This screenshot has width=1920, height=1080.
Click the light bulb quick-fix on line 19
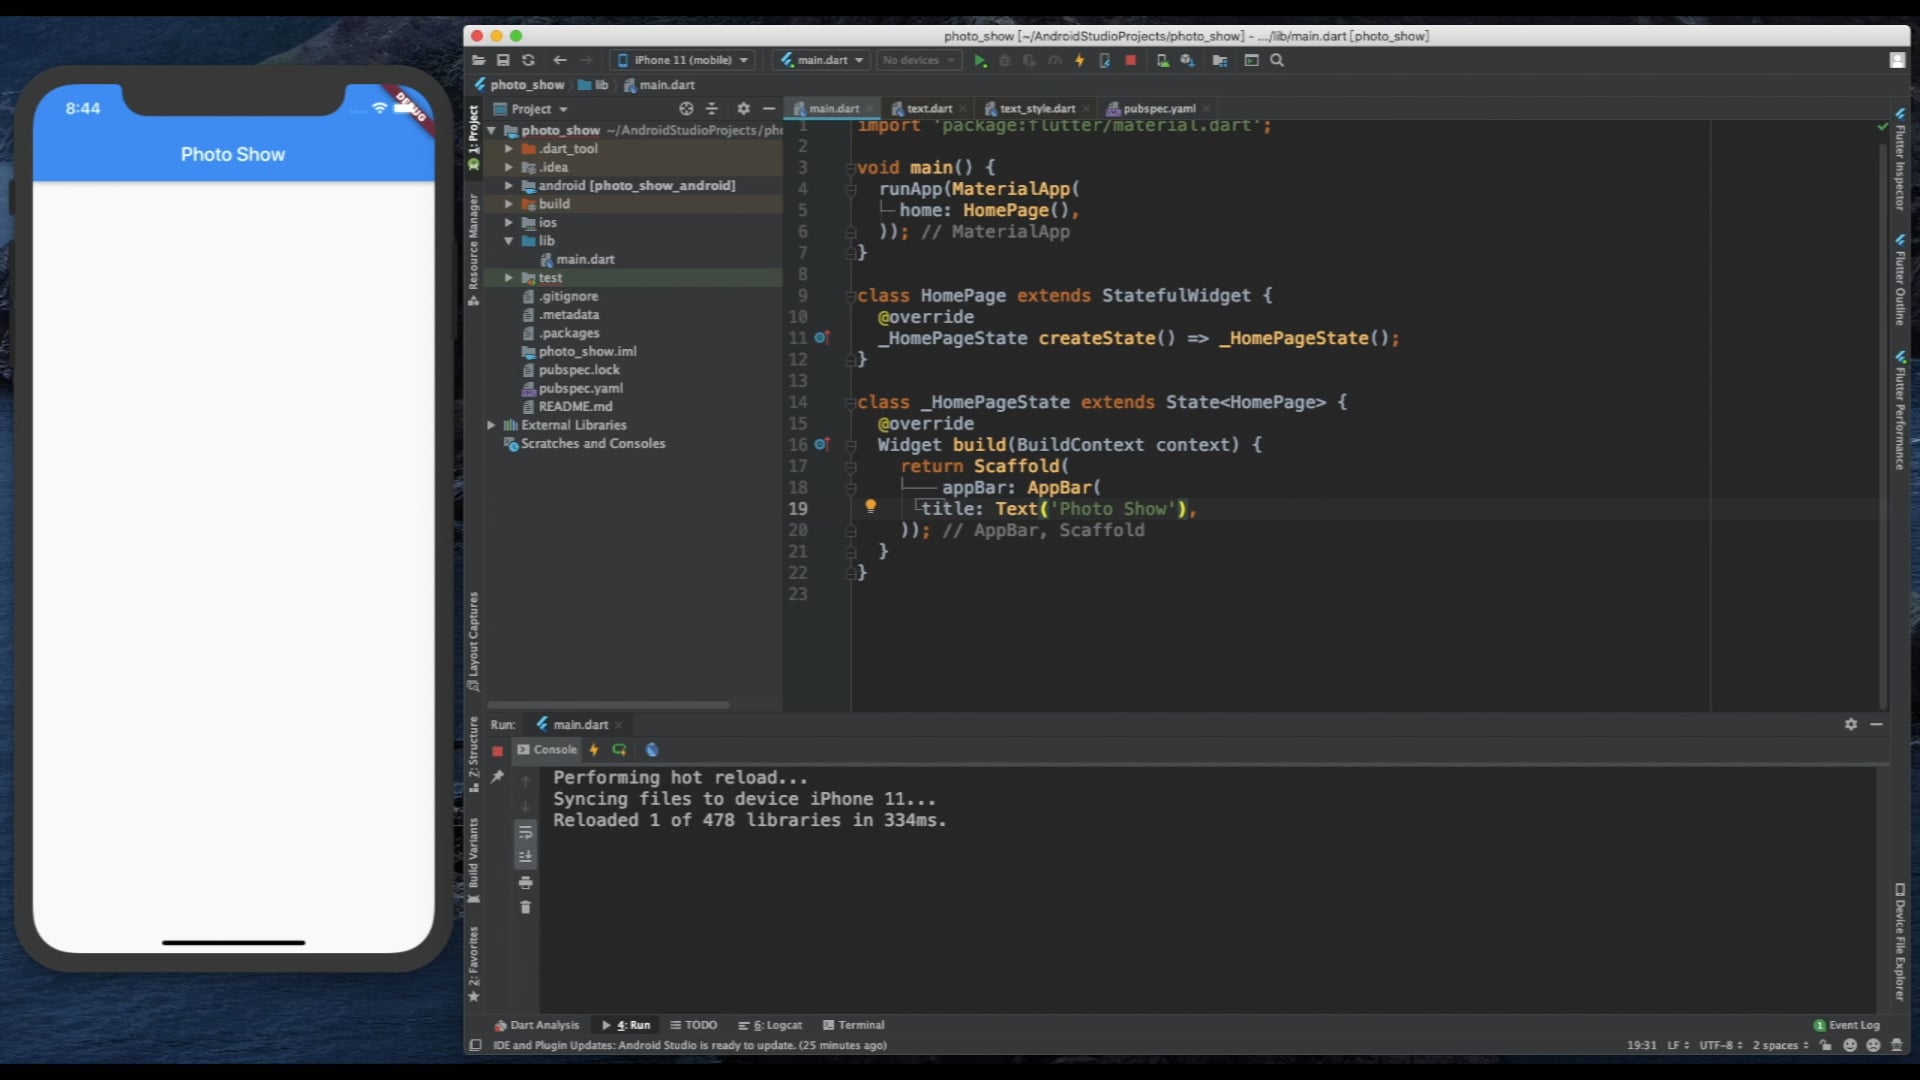pos(870,507)
